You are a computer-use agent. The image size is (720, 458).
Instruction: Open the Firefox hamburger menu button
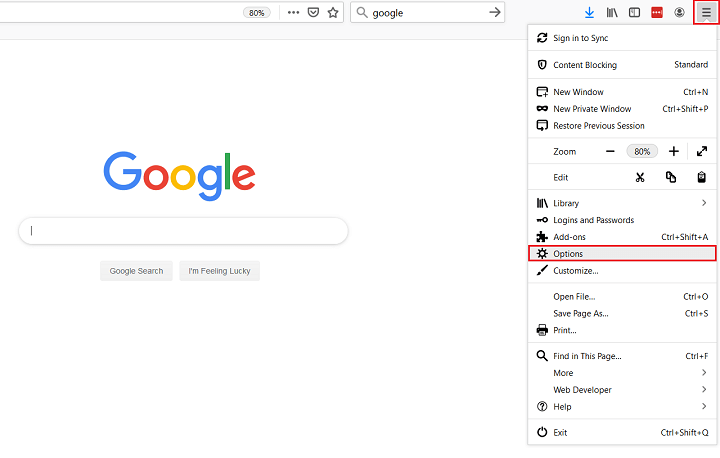(706, 12)
